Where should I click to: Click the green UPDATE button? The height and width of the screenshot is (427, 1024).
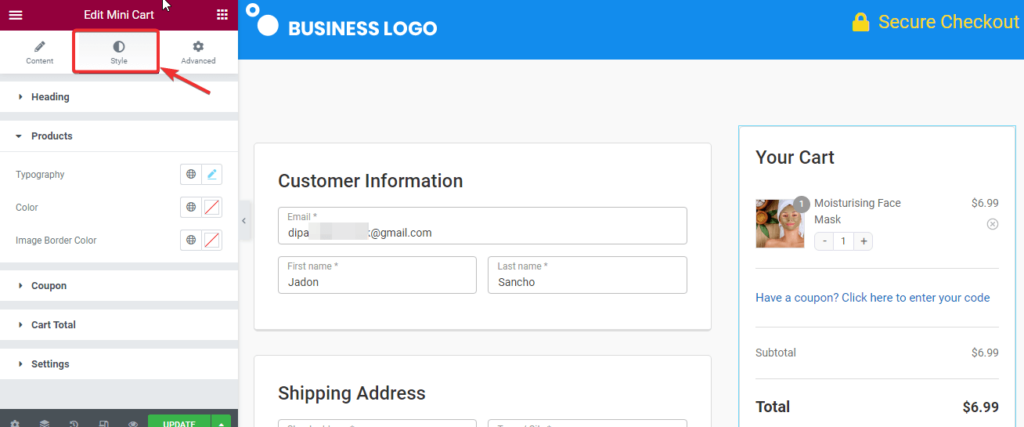coord(179,421)
